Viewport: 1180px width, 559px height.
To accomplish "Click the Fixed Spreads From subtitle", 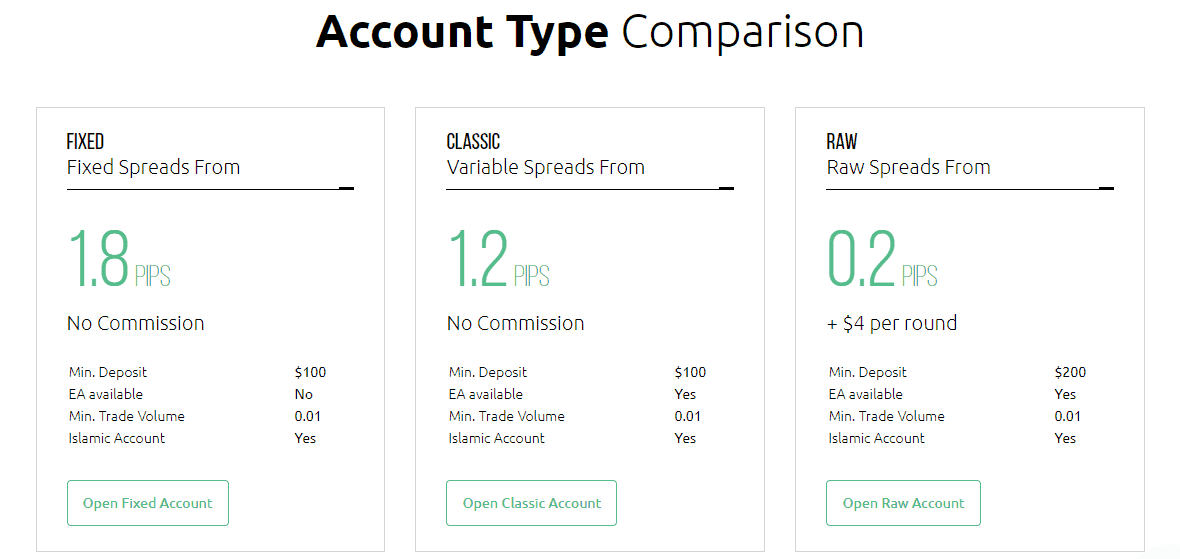I will click(x=153, y=167).
